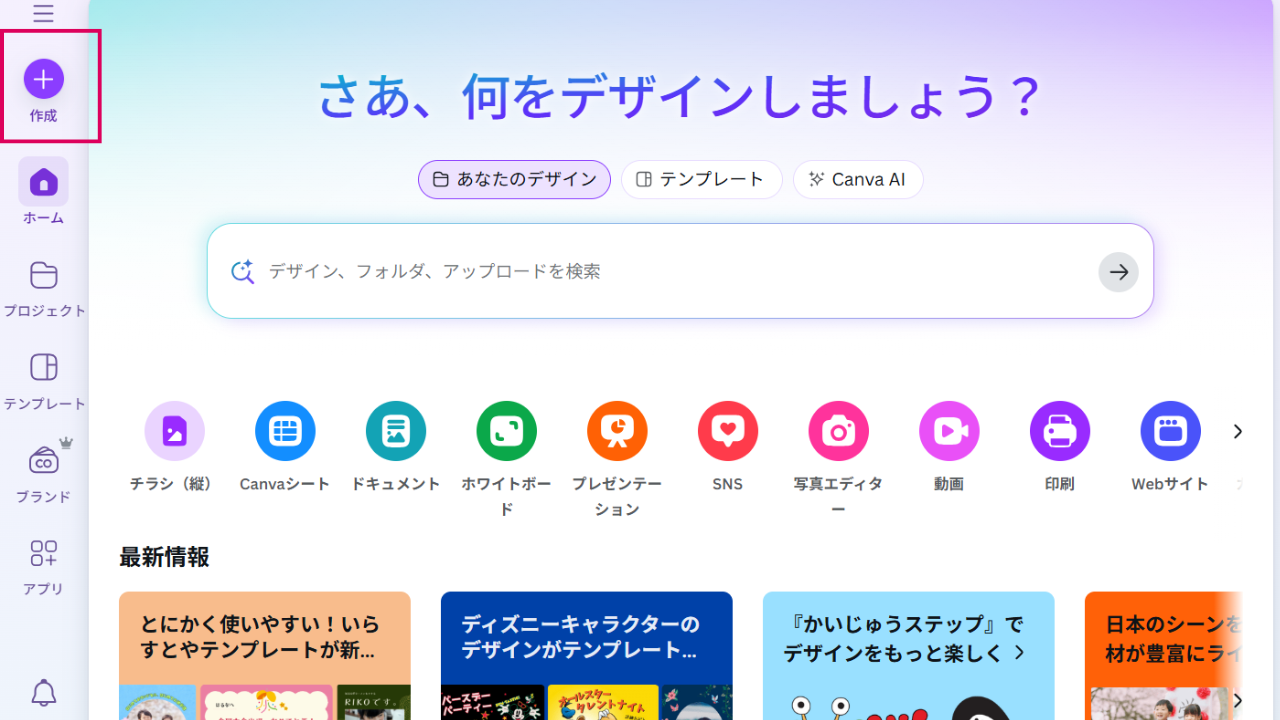Expand design types with the right chevron
Viewport: 1280px width, 720px height.
tap(1237, 432)
